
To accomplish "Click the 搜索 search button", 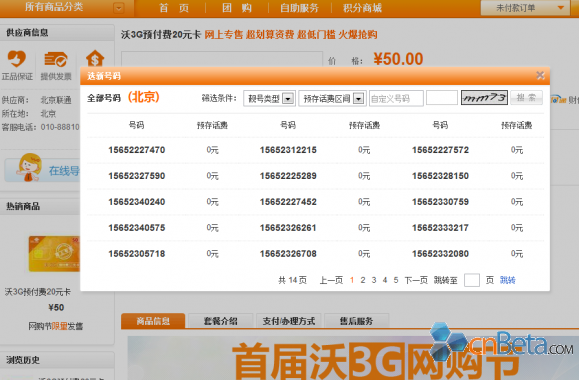I will point(526,98).
